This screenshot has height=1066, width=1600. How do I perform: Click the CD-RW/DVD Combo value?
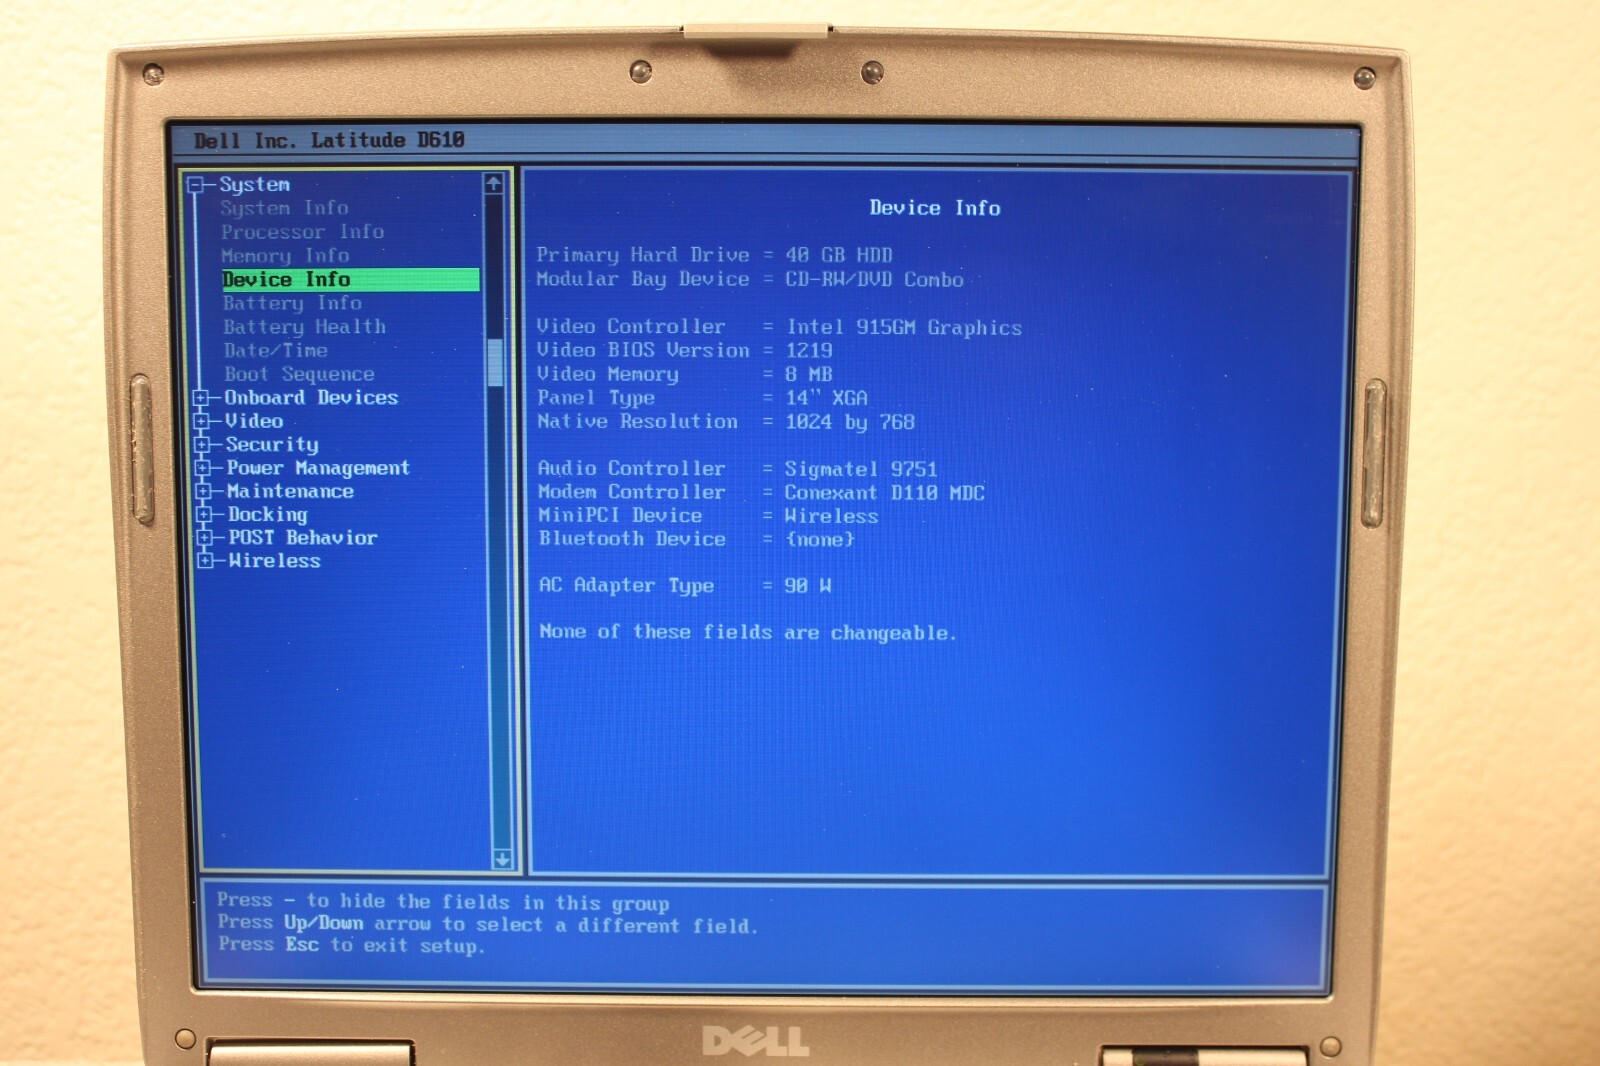point(874,280)
